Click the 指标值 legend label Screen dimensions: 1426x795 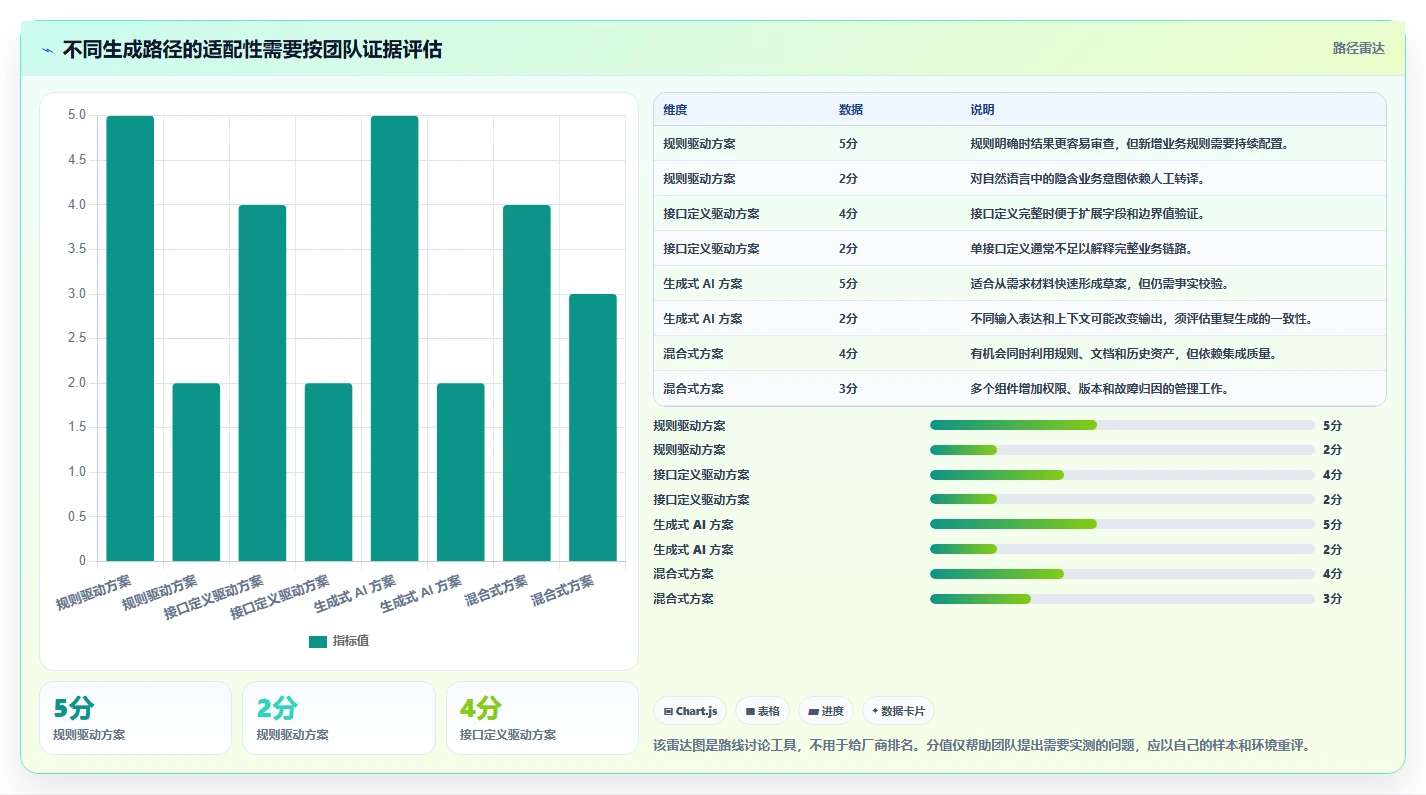(x=351, y=641)
